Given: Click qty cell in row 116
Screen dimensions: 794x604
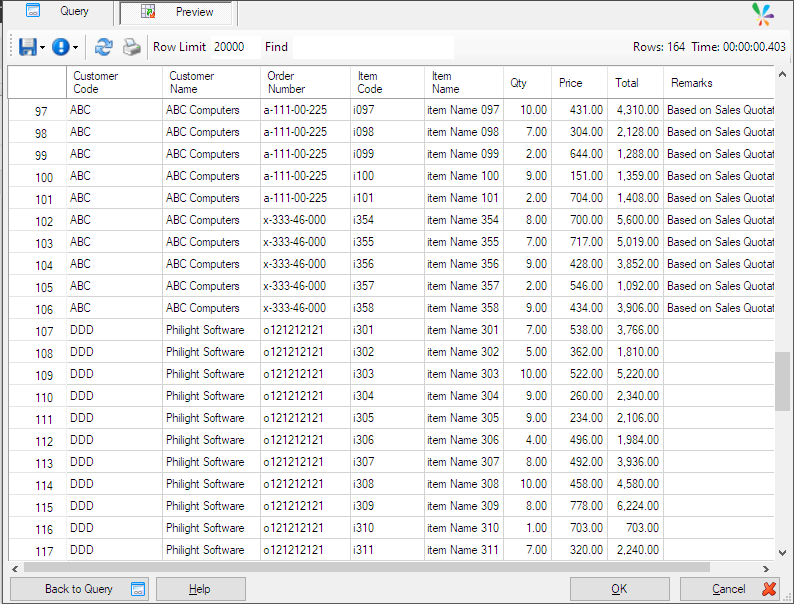Looking at the screenshot, I should click(527, 528).
